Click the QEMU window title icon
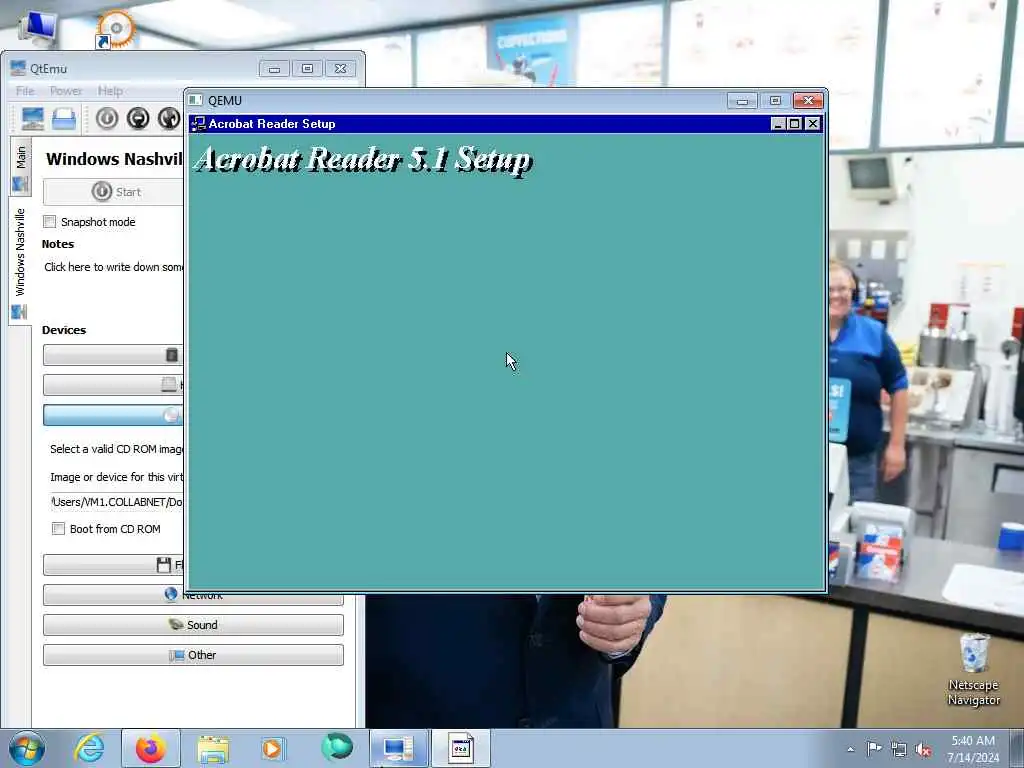Image resolution: width=1024 pixels, height=768 pixels. 195,101
